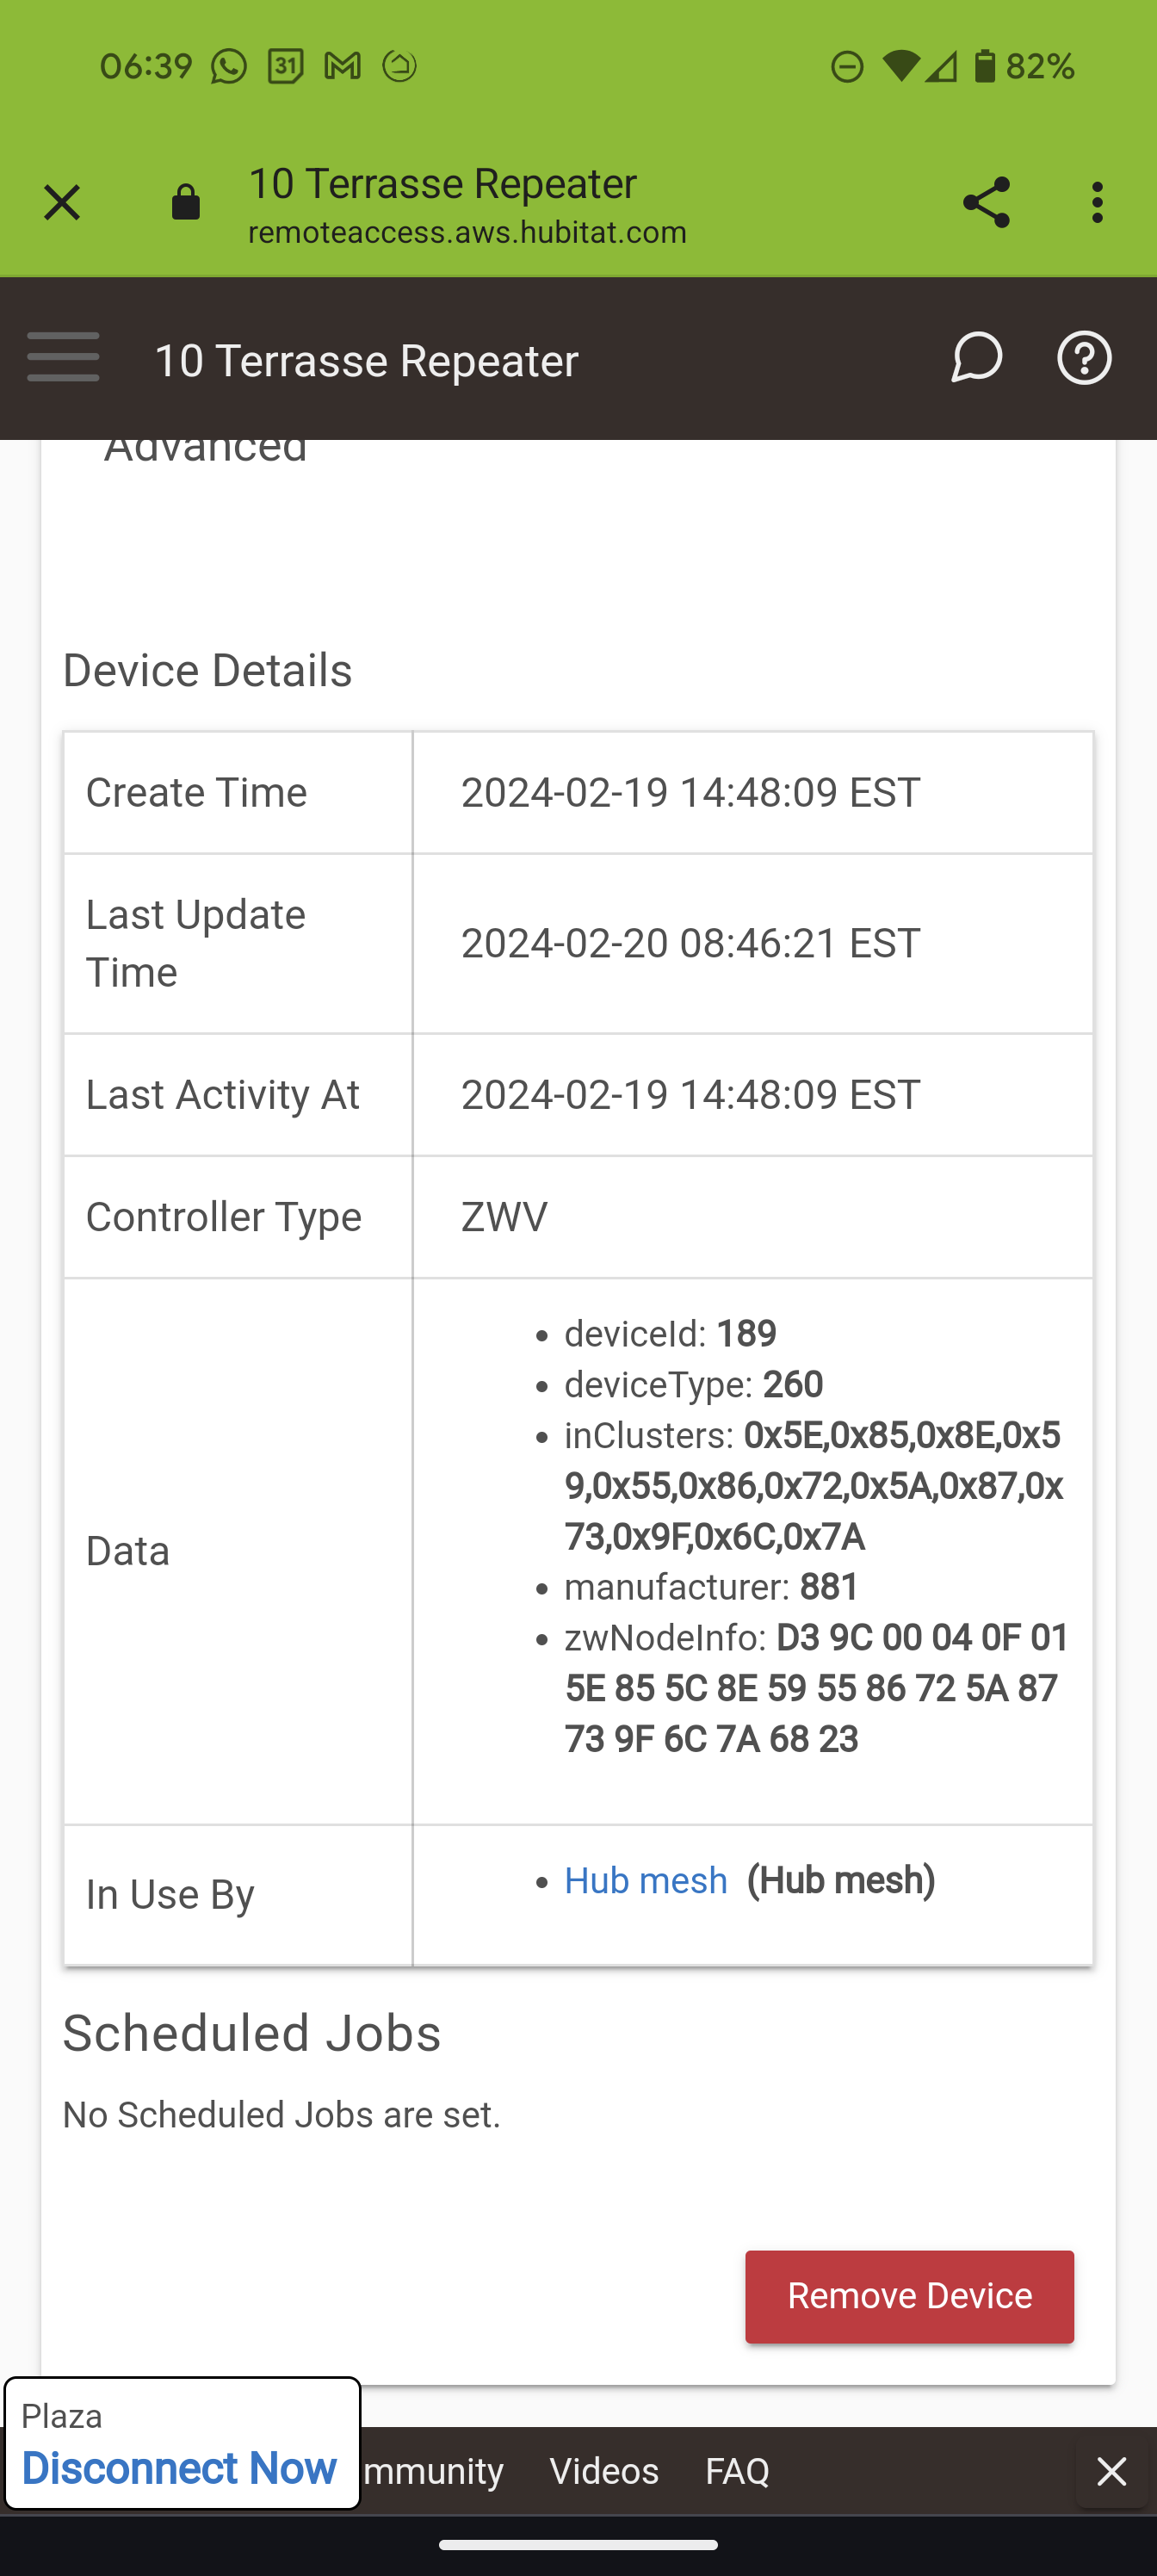This screenshot has height=2576, width=1157.
Task: Close the browser custom tab
Action: coord(62,203)
